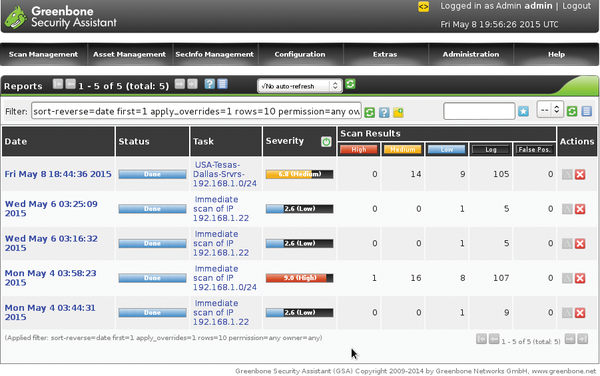Go to next page arrow in Reports header
This screenshot has width=600, height=376.
pos(180,84)
